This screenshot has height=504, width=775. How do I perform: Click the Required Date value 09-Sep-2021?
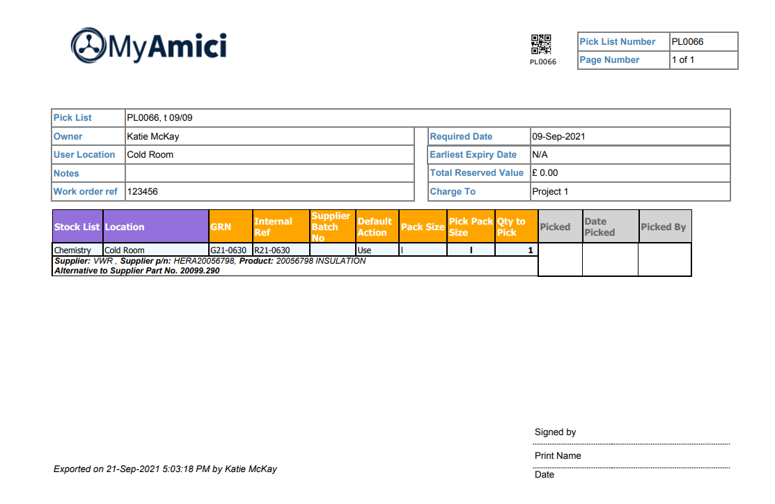coord(559,137)
